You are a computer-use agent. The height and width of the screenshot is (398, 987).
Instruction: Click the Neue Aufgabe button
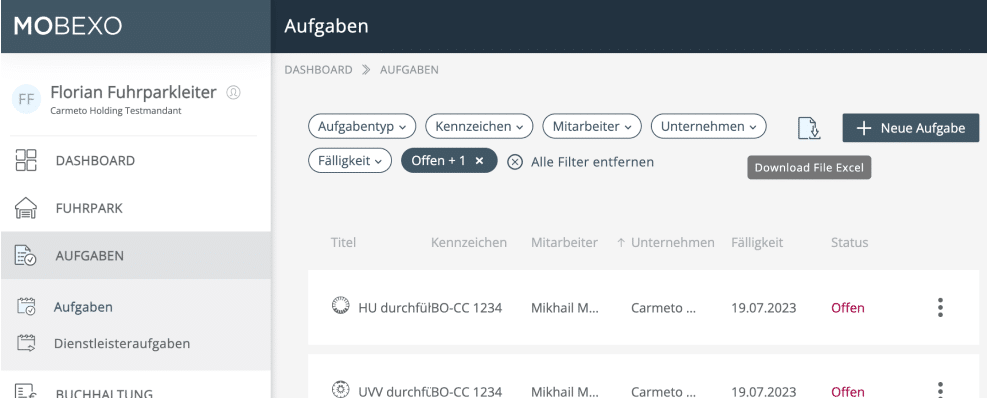pyautogui.click(x=911, y=128)
